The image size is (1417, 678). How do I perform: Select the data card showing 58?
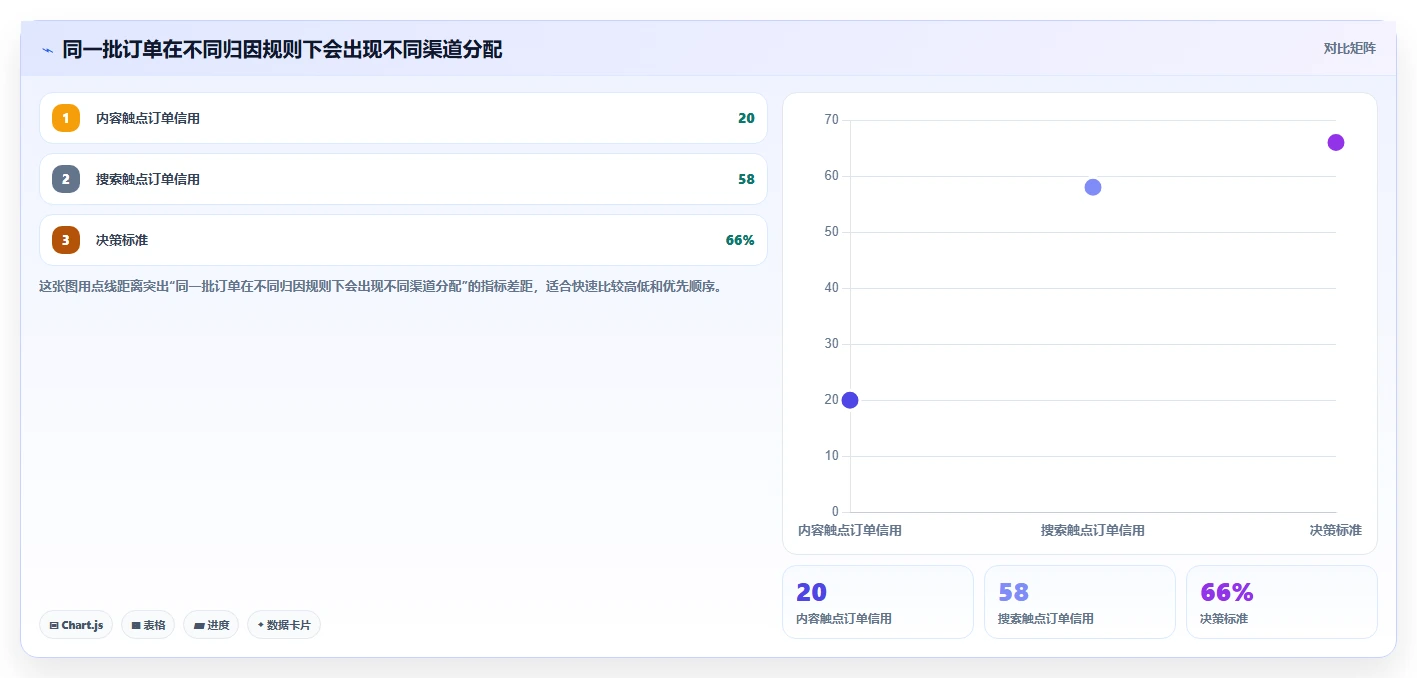click(x=1080, y=602)
